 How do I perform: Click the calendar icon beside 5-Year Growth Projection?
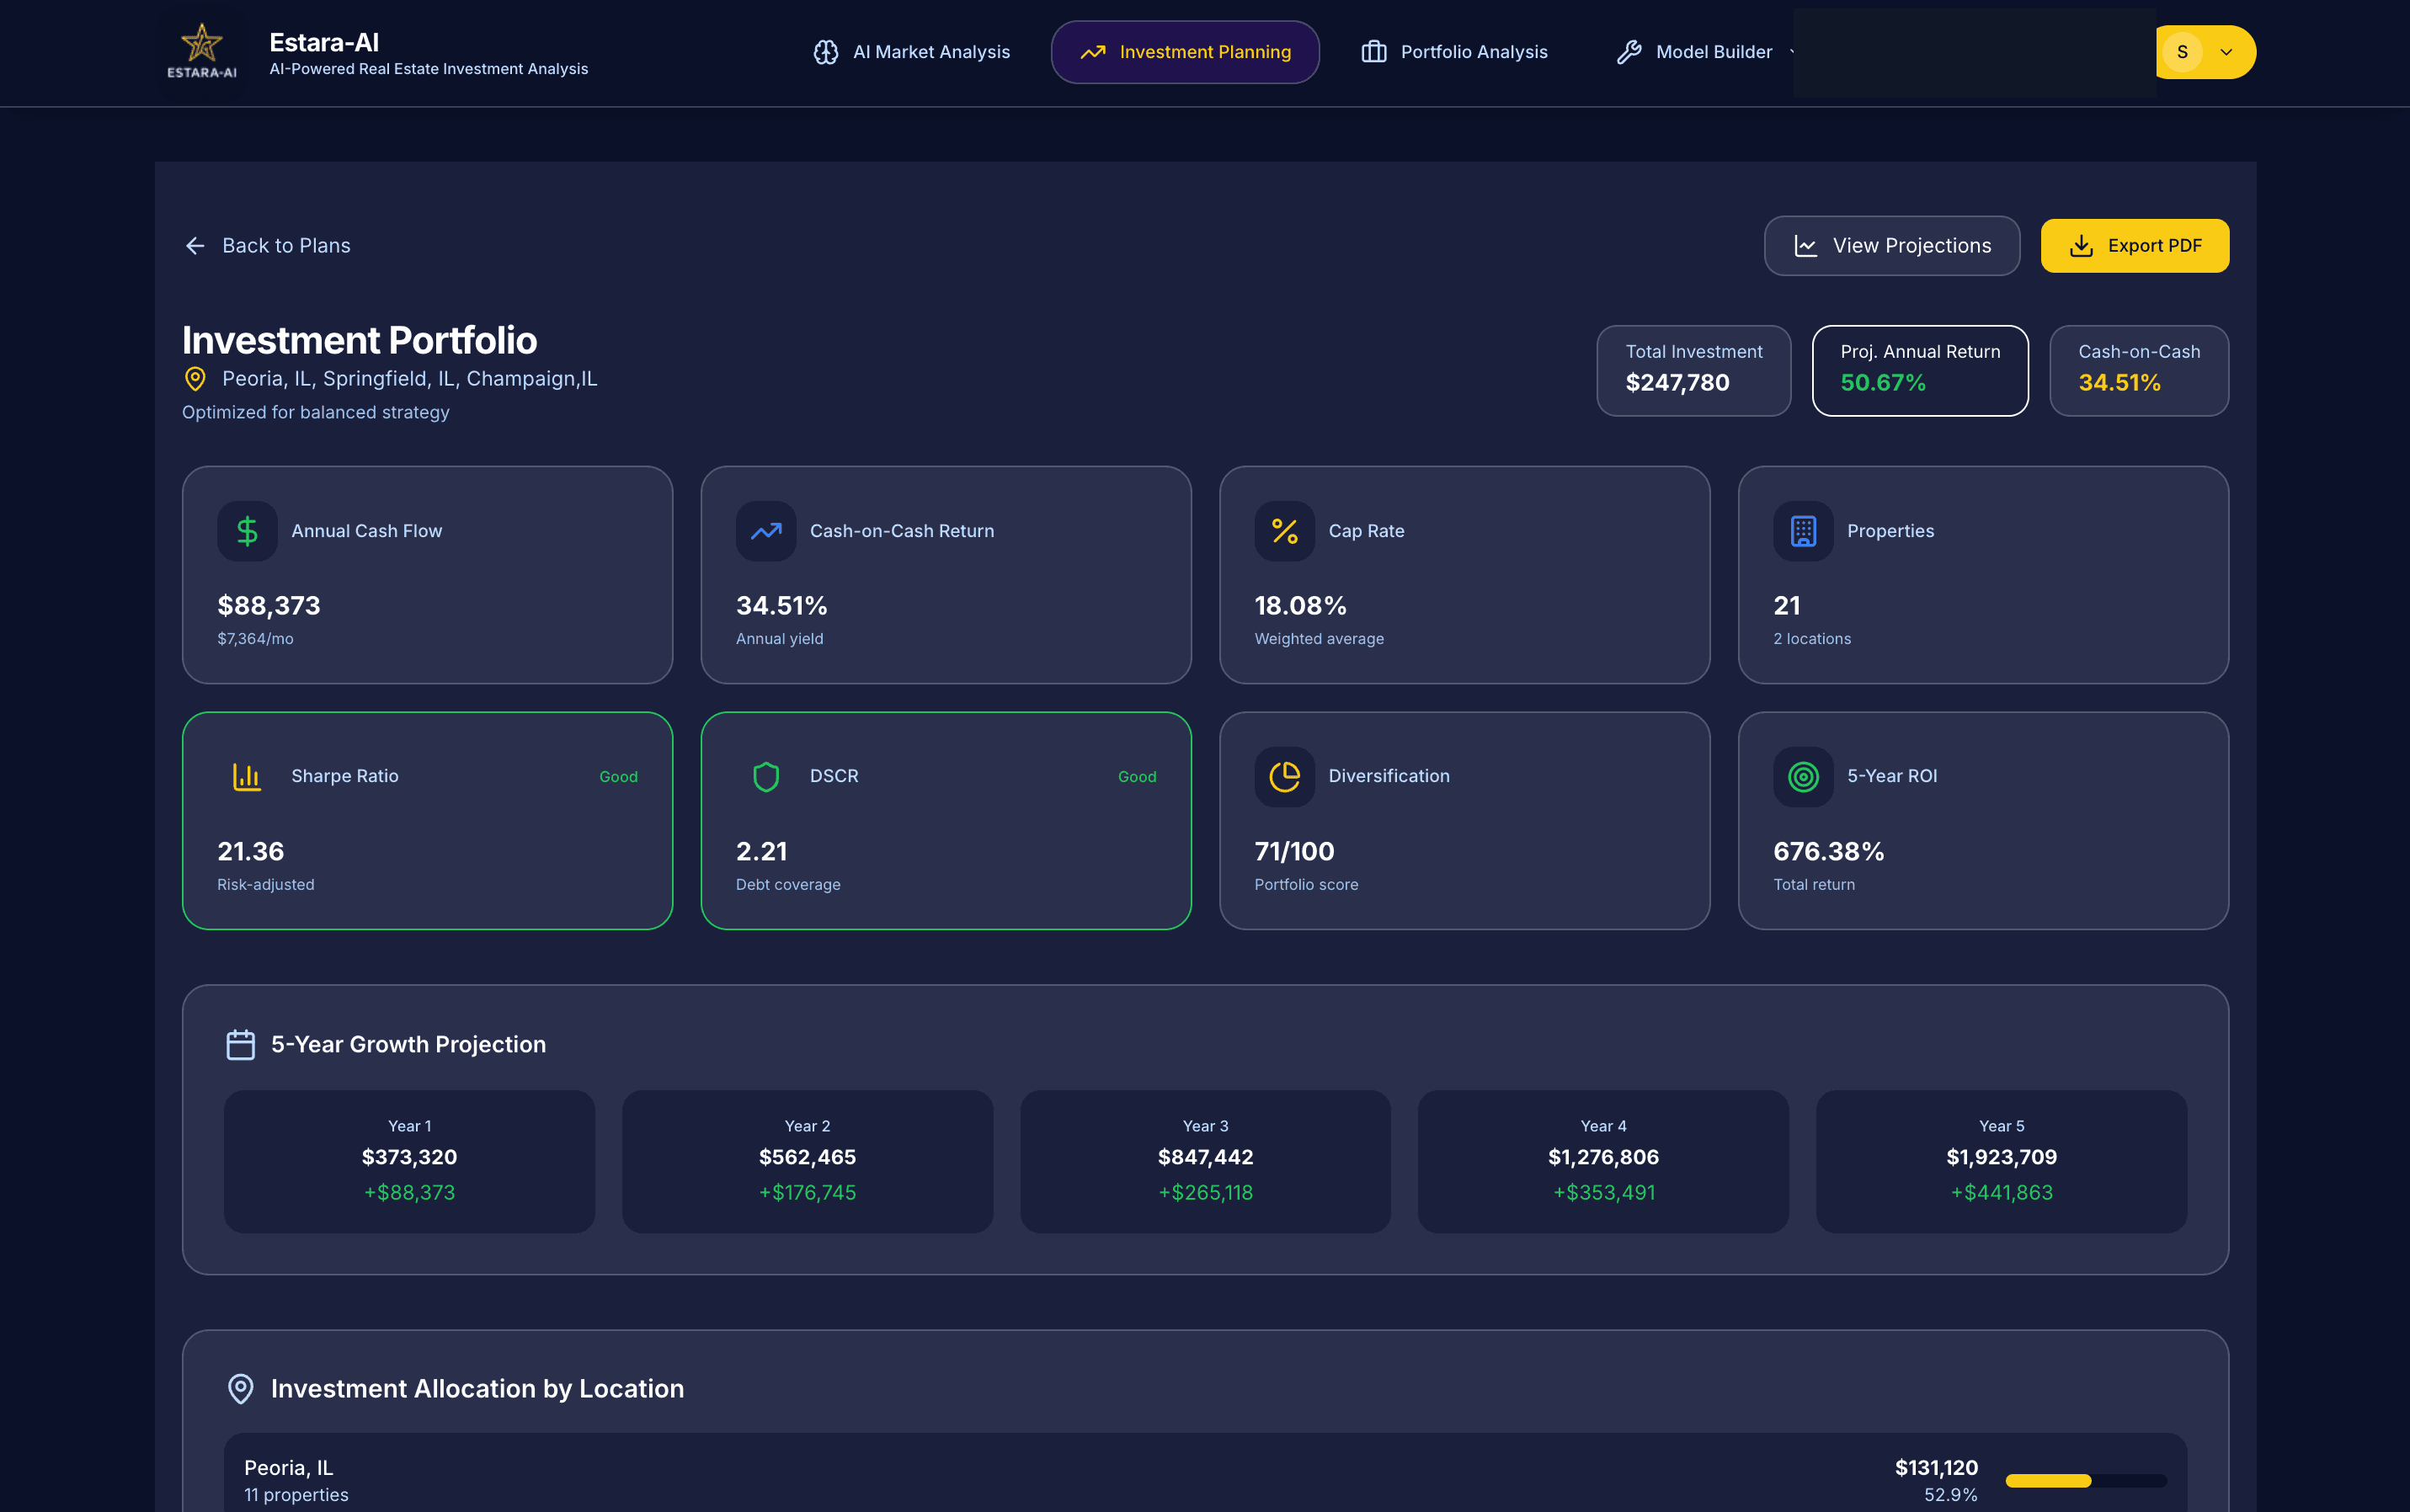click(x=241, y=1044)
